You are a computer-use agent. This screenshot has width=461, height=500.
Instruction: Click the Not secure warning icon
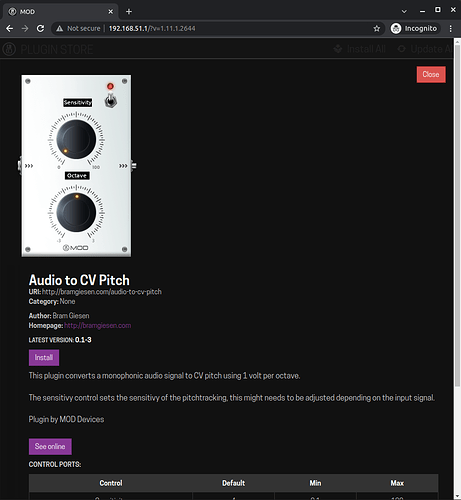pos(60,29)
